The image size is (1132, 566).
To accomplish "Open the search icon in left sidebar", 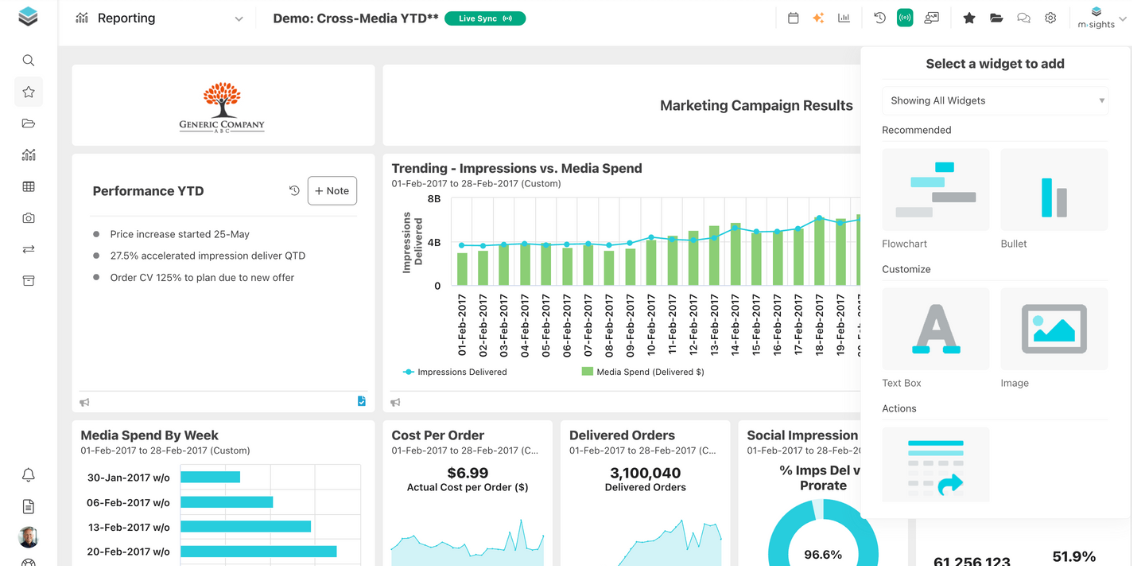I will pos(28,60).
